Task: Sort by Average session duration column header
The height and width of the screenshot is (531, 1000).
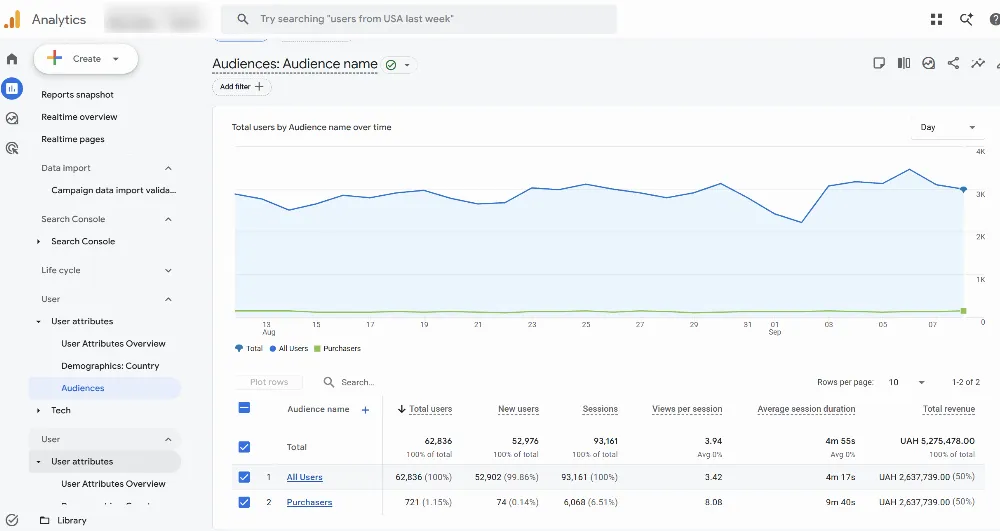Action: [806, 409]
